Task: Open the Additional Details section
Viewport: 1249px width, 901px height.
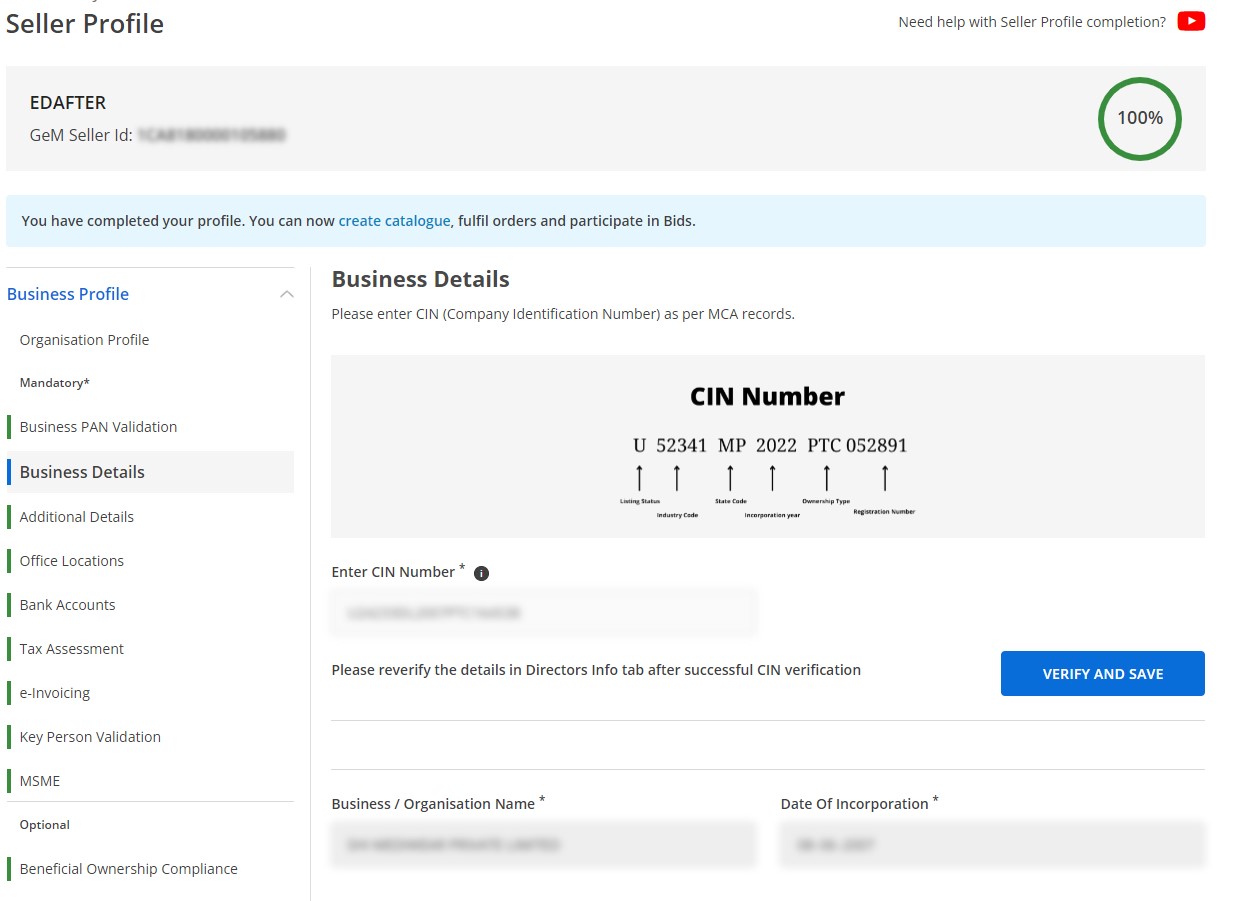Action: click(x=77, y=517)
